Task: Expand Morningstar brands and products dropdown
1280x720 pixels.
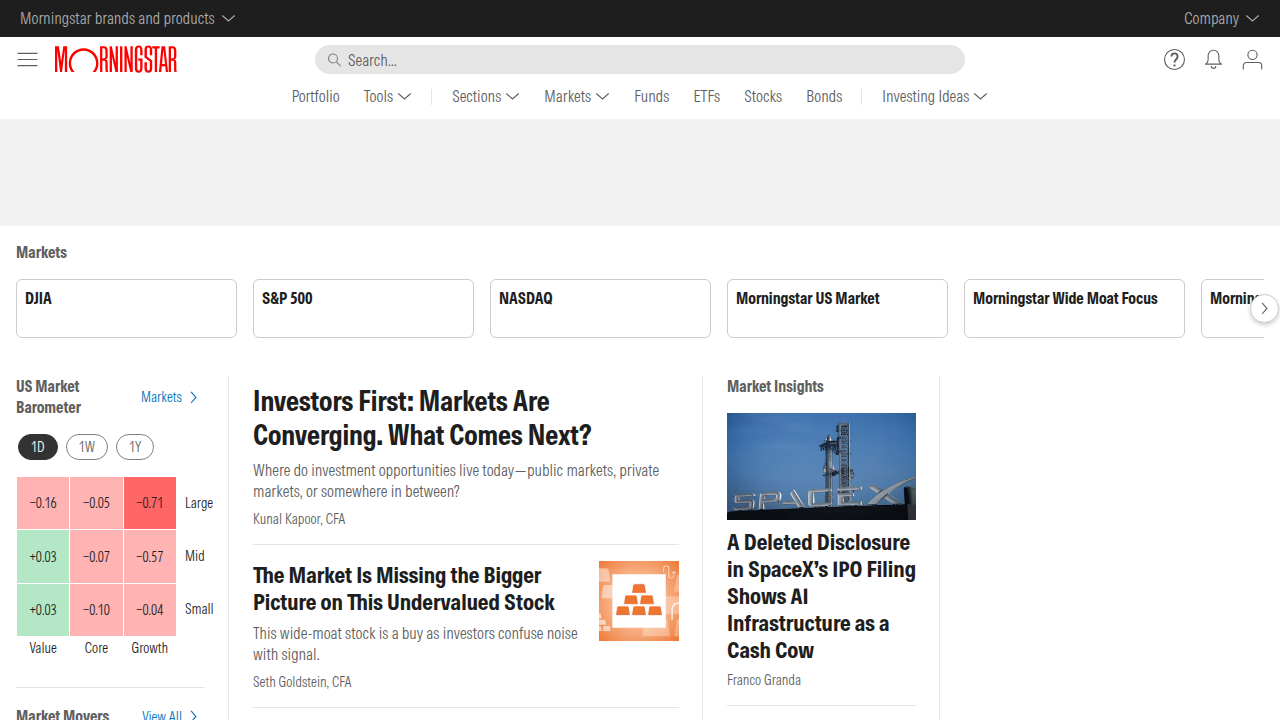Action: coord(127,18)
